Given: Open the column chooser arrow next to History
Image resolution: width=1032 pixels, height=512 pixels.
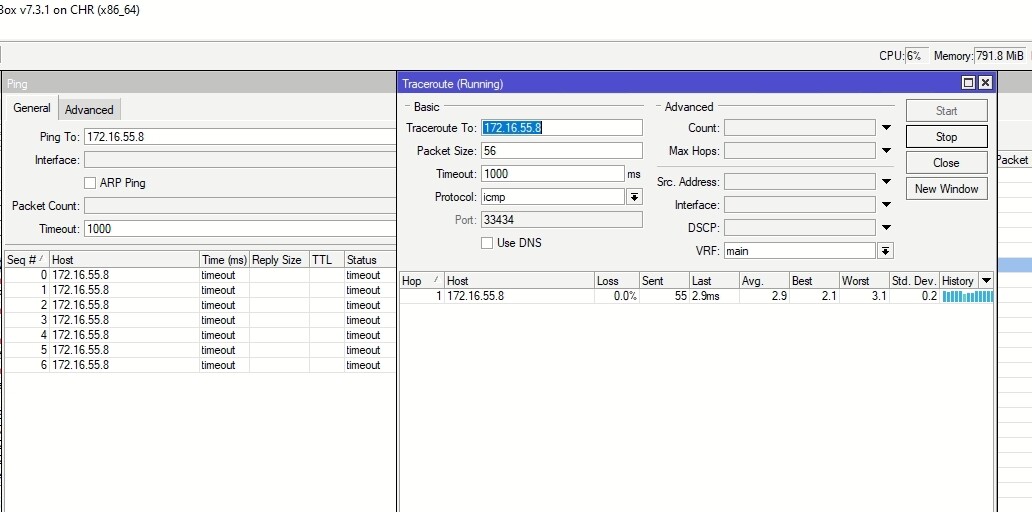Looking at the screenshot, I should tap(986, 281).
